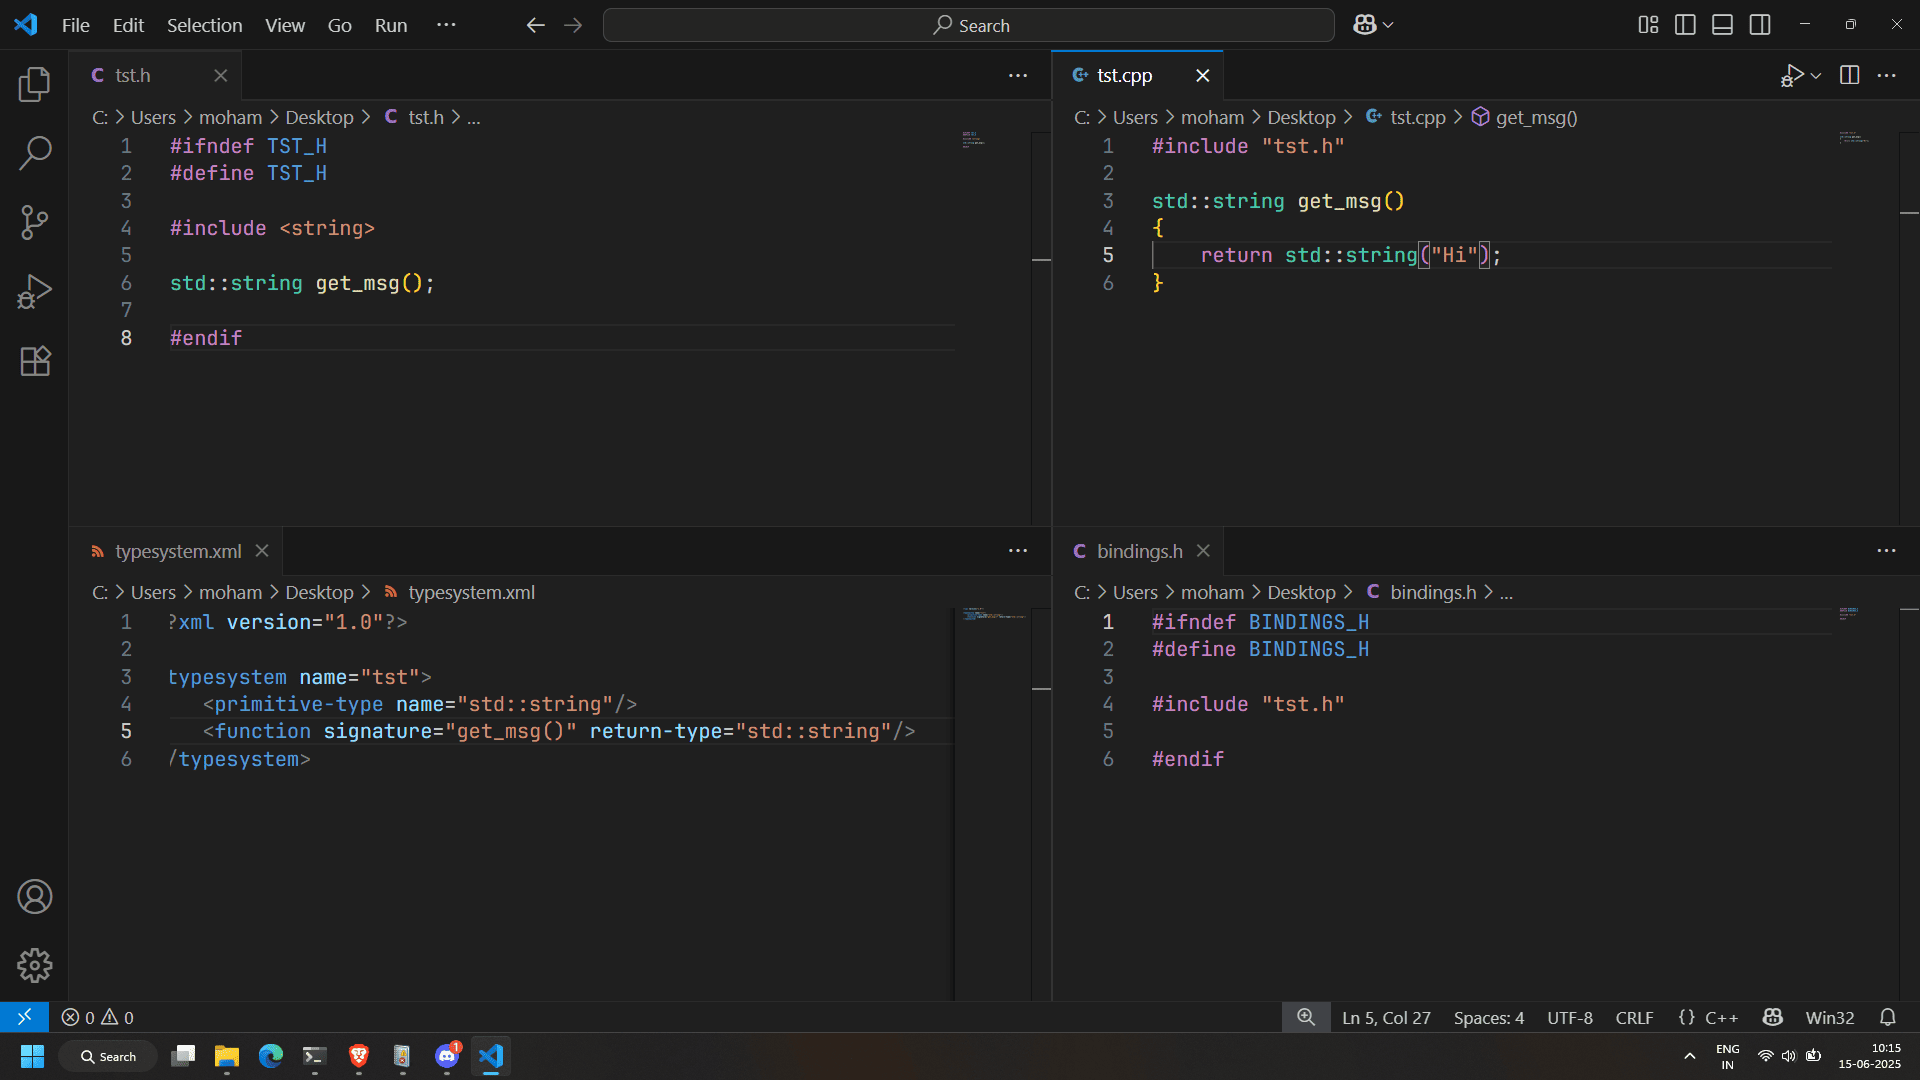Open more actions for tst.h editor group
The image size is (1920, 1080).
tap(1018, 75)
